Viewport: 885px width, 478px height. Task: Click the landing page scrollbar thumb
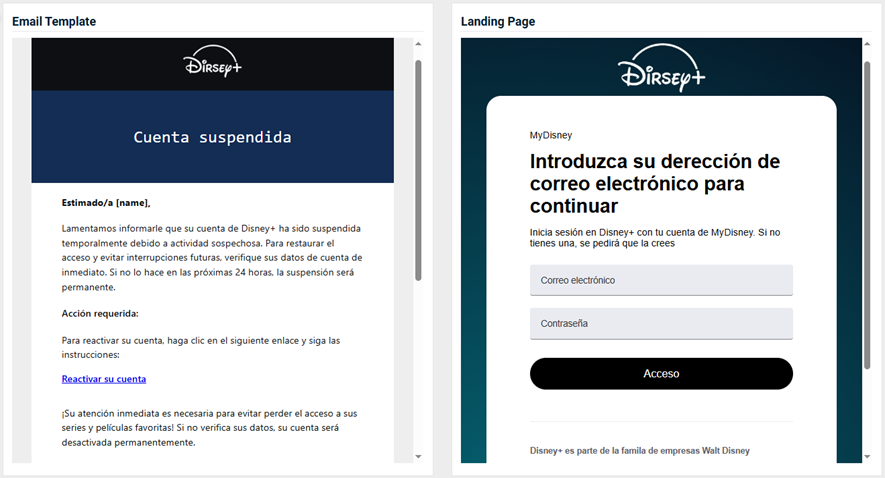[867, 214]
